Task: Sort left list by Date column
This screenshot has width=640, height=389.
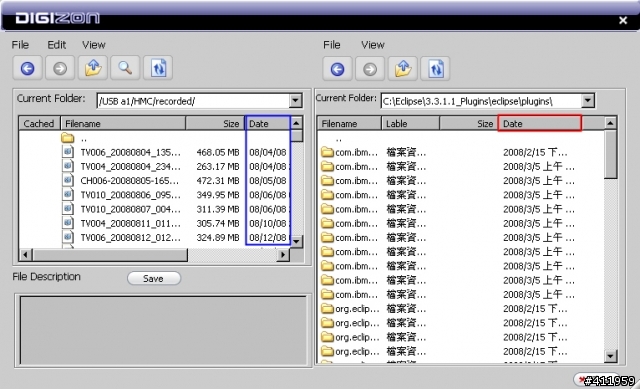Action: 268,123
